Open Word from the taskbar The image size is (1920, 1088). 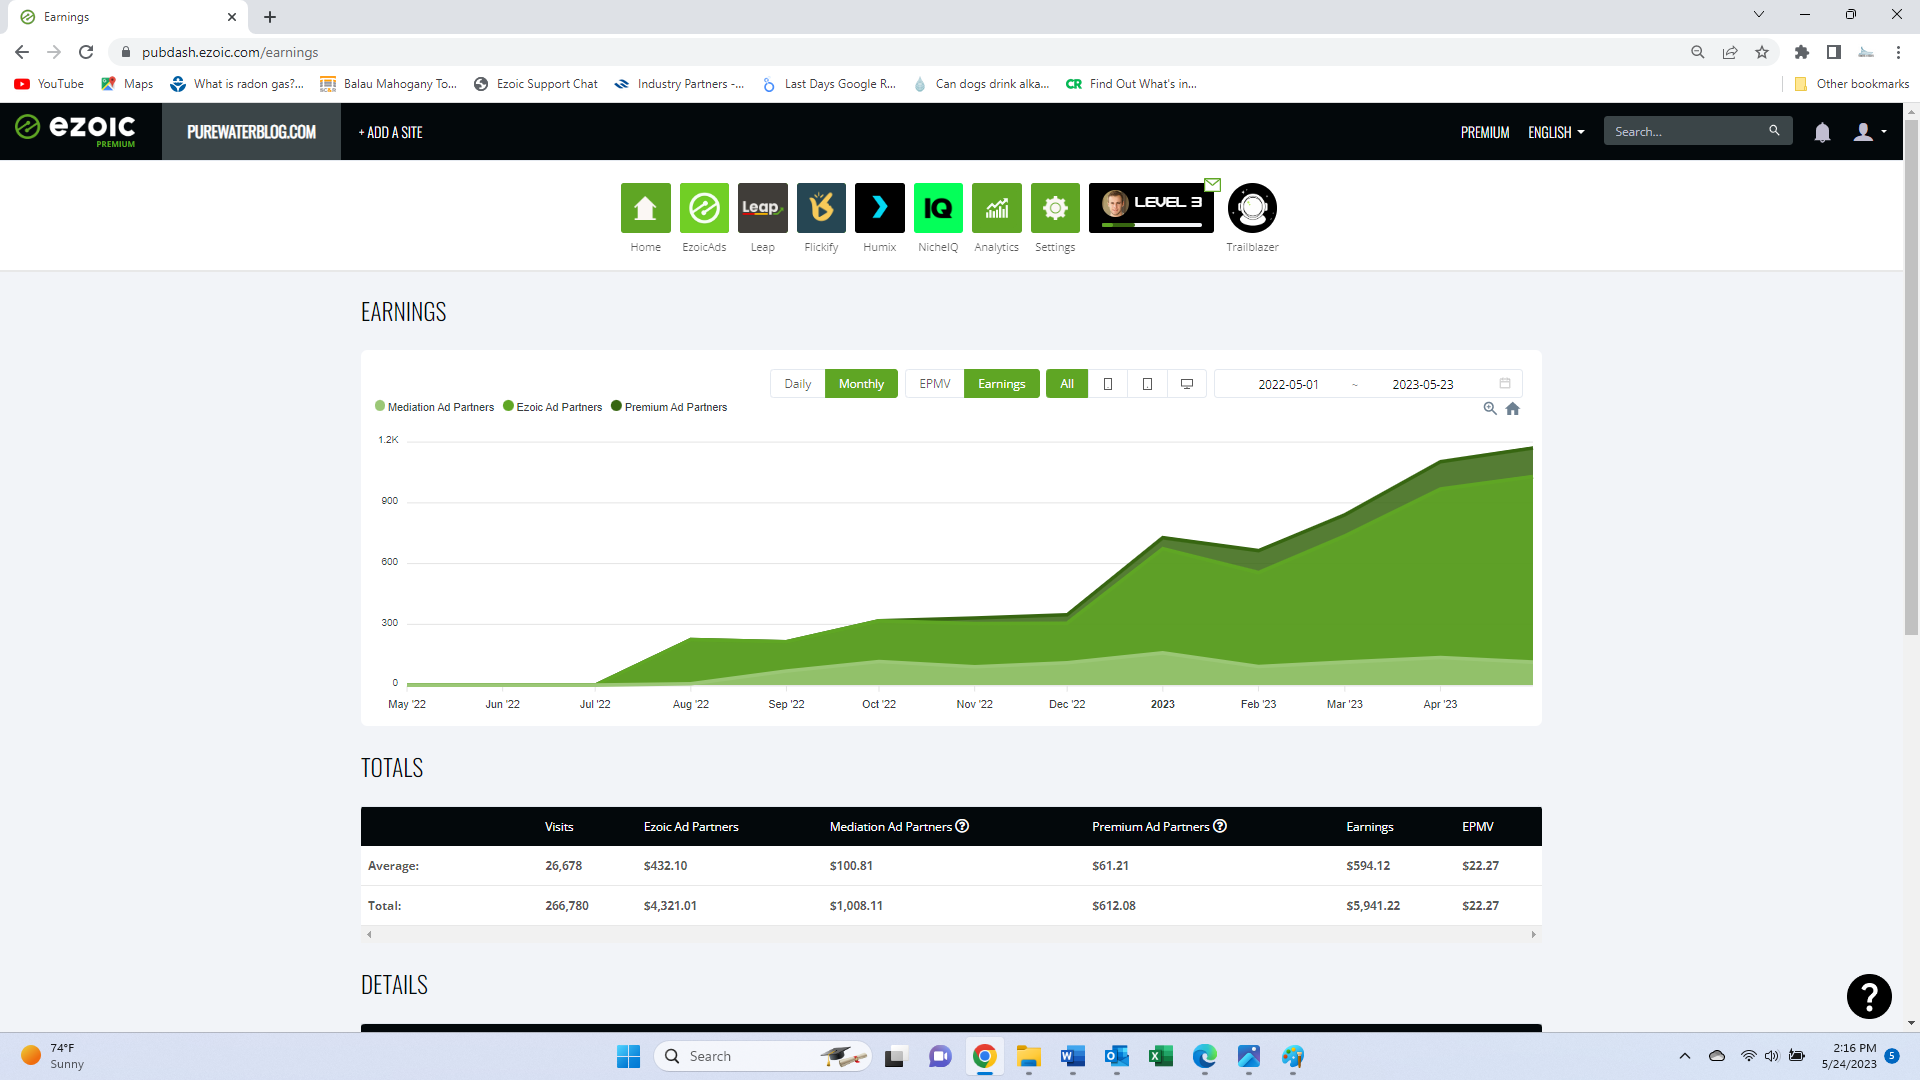(1072, 1057)
